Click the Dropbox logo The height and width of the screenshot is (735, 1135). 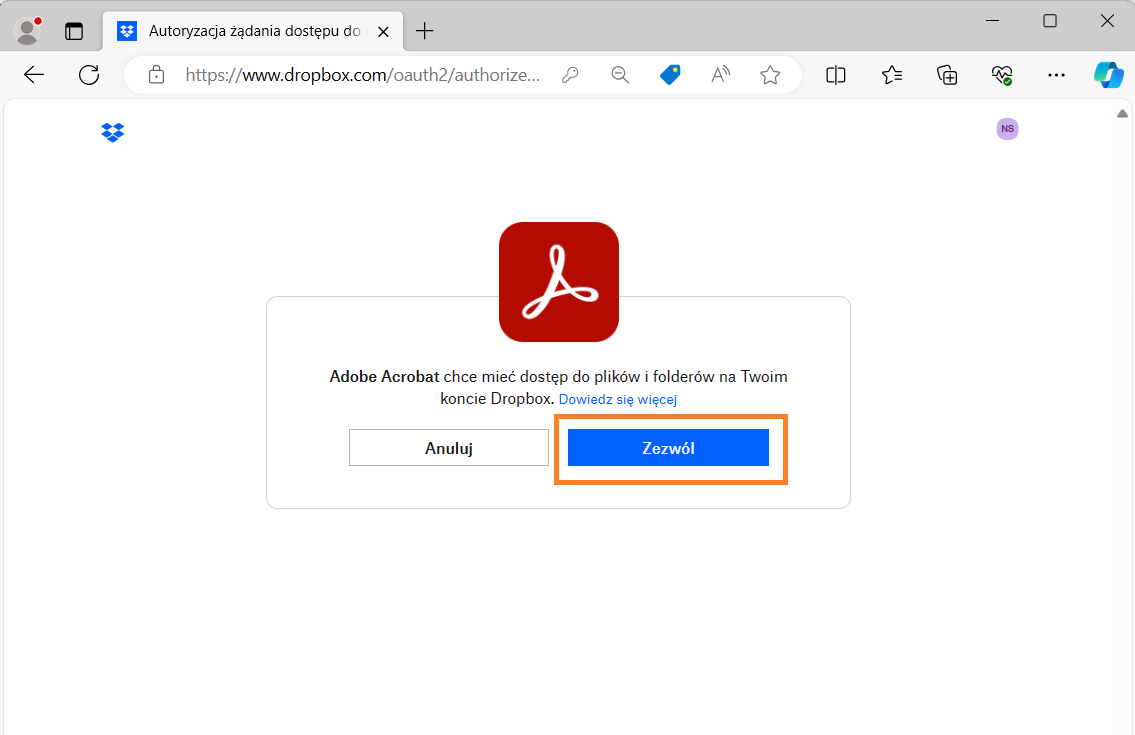pos(113,132)
